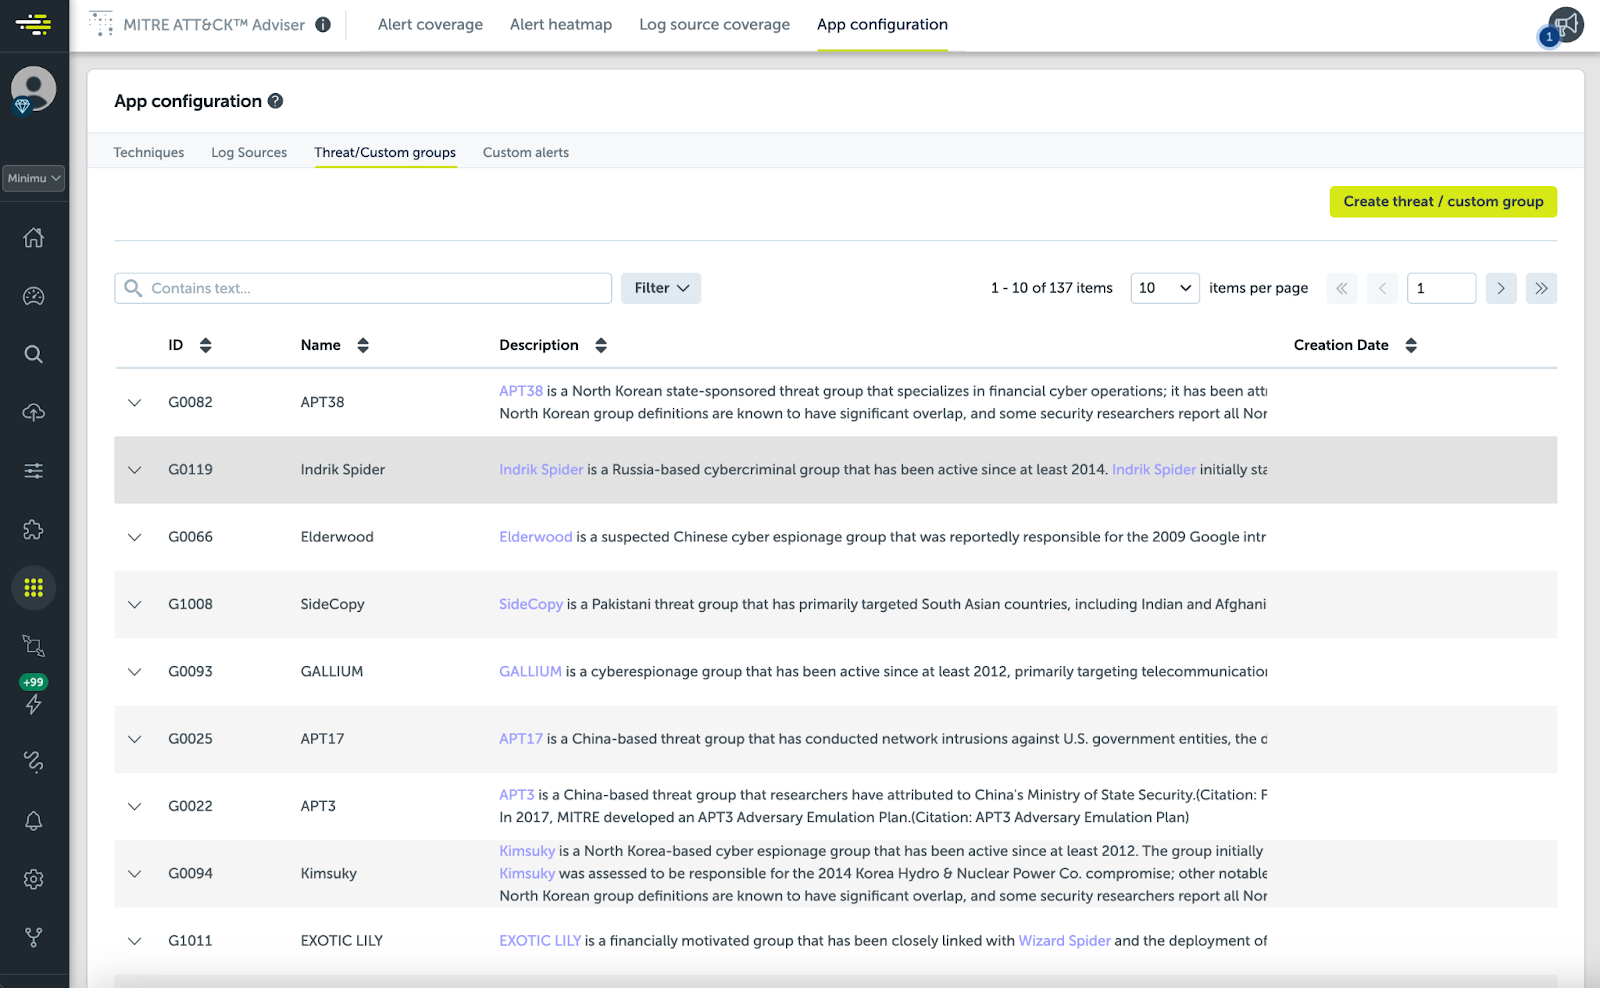The width and height of the screenshot is (1600, 988).
Task: Select the Threat/Custom groups sub-tab
Action: (x=385, y=152)
